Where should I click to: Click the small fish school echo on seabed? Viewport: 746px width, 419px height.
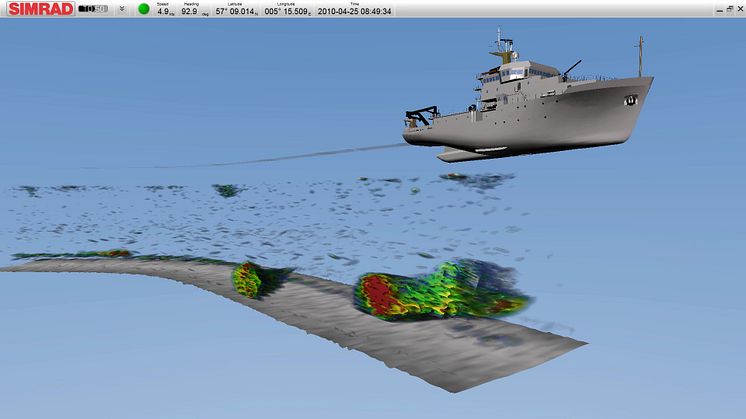tap(247, 280)
